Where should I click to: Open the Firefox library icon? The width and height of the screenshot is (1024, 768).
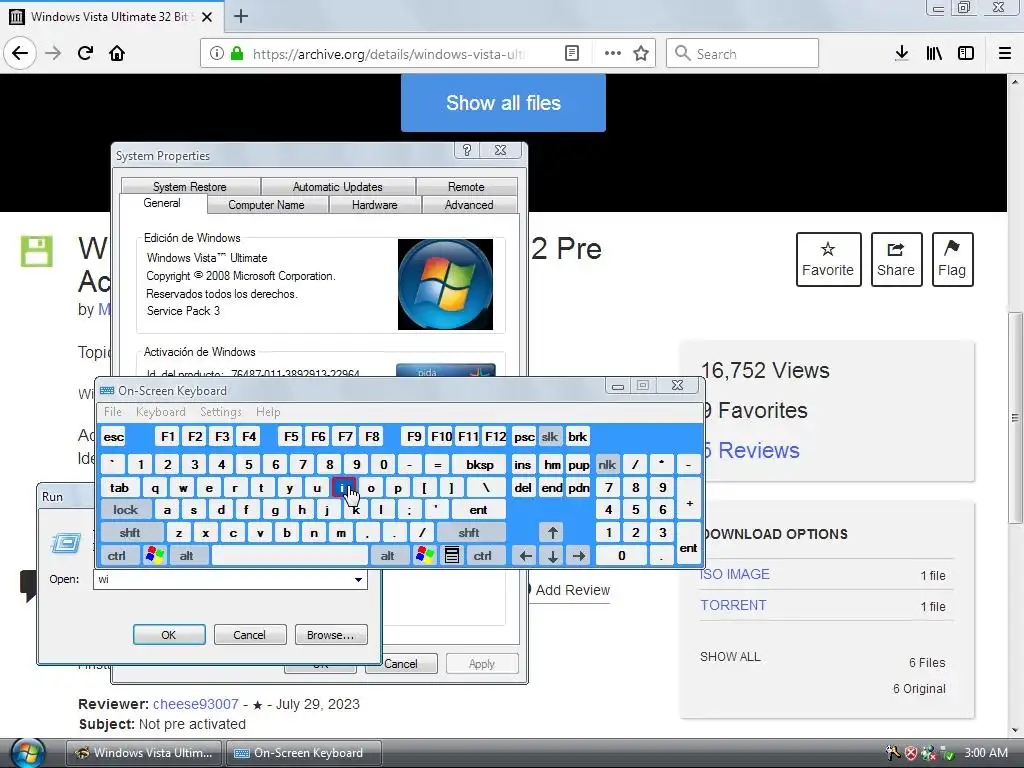click(x=934, y=54)
